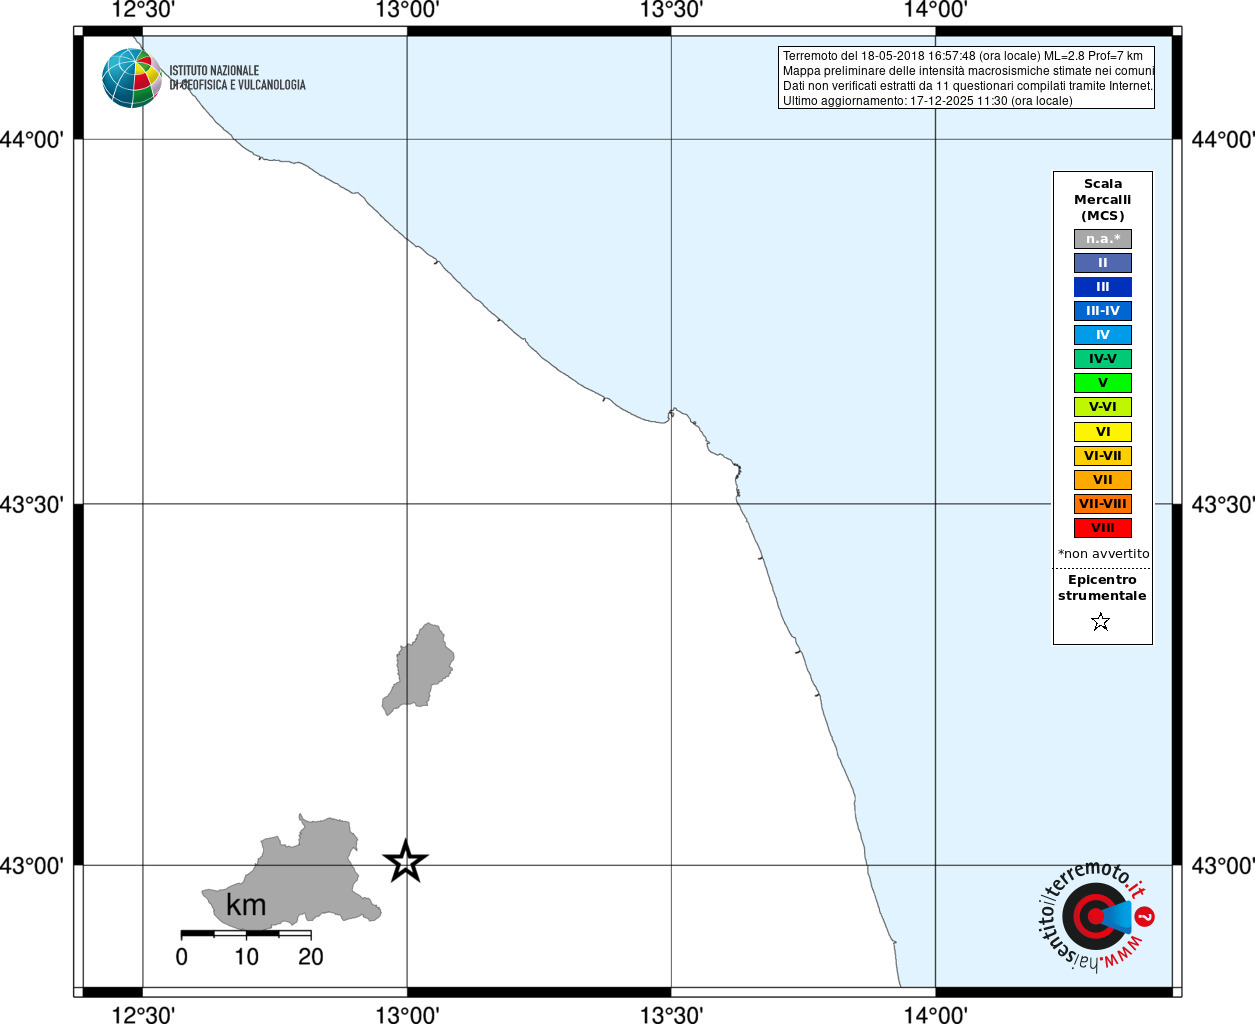1255x1024 pixels.
Task: Select the intensity II legend swatch
Action: pyautogui.click(x=1102, y=263)
